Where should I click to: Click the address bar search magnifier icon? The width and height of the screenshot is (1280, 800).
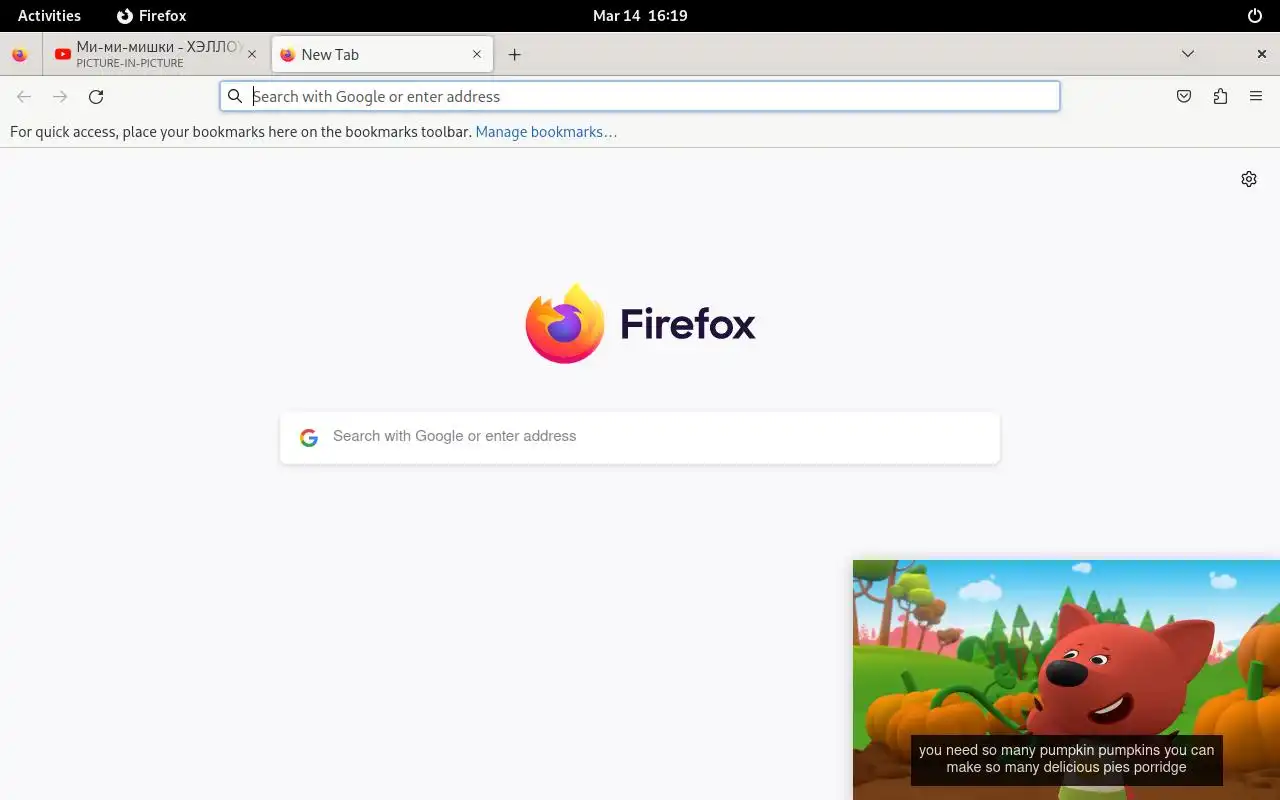tap(235, 96)
